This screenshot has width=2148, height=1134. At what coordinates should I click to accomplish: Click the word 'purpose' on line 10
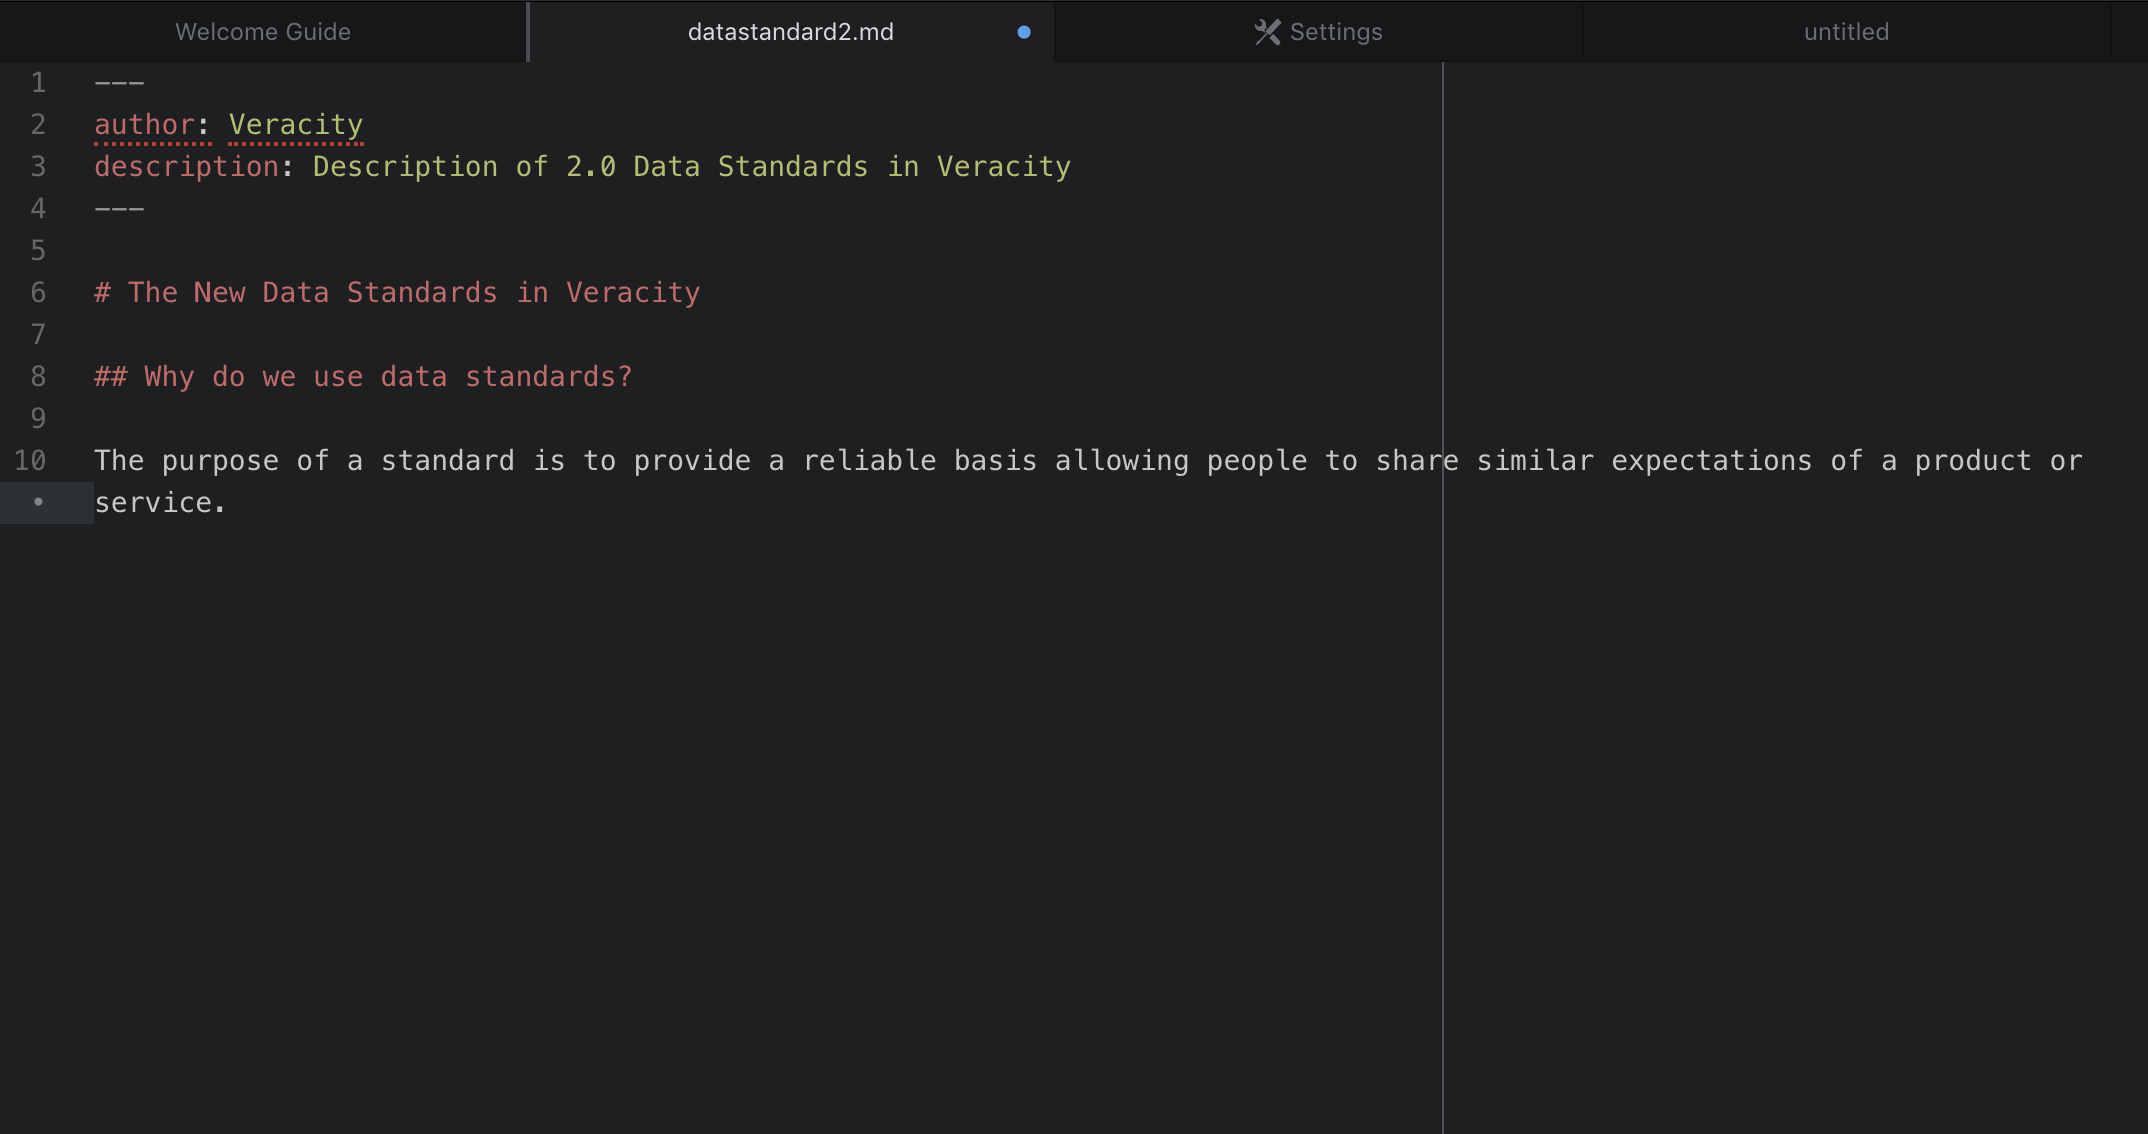pyautogui.click(x=220, y=460)
